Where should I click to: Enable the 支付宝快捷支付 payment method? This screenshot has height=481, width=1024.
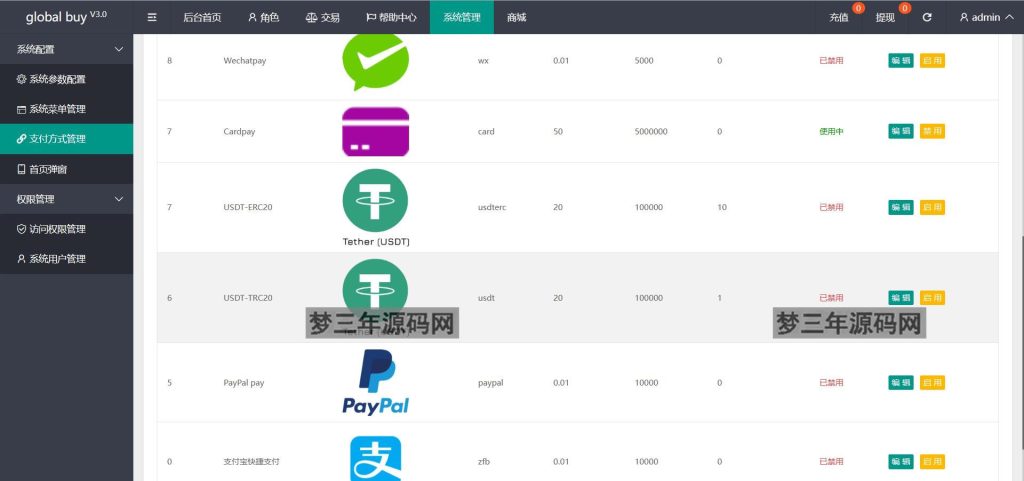click(x=932, y=461)
